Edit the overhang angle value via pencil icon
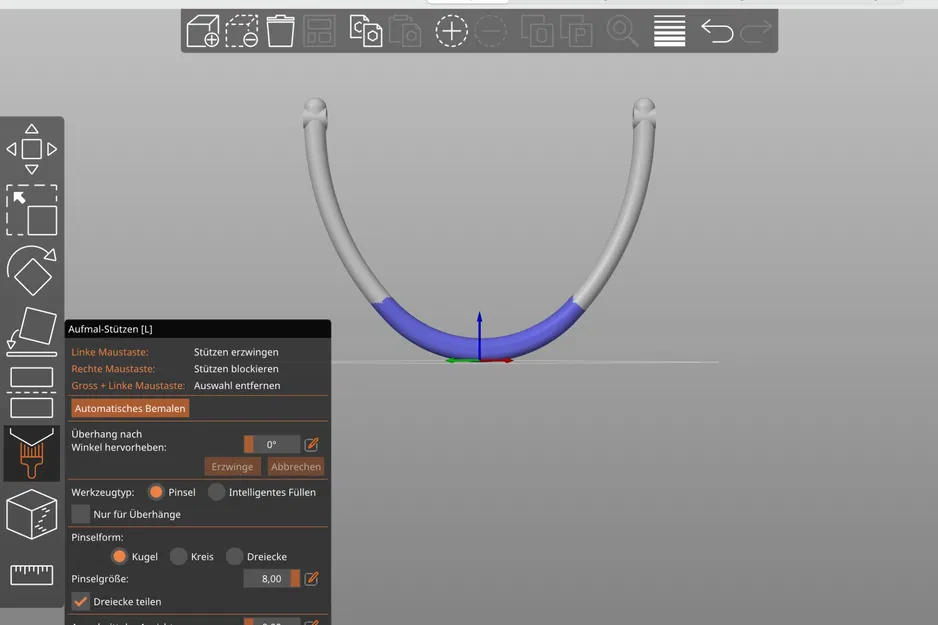The width and height of the screenshot is (938, 625). click(311, 444)
